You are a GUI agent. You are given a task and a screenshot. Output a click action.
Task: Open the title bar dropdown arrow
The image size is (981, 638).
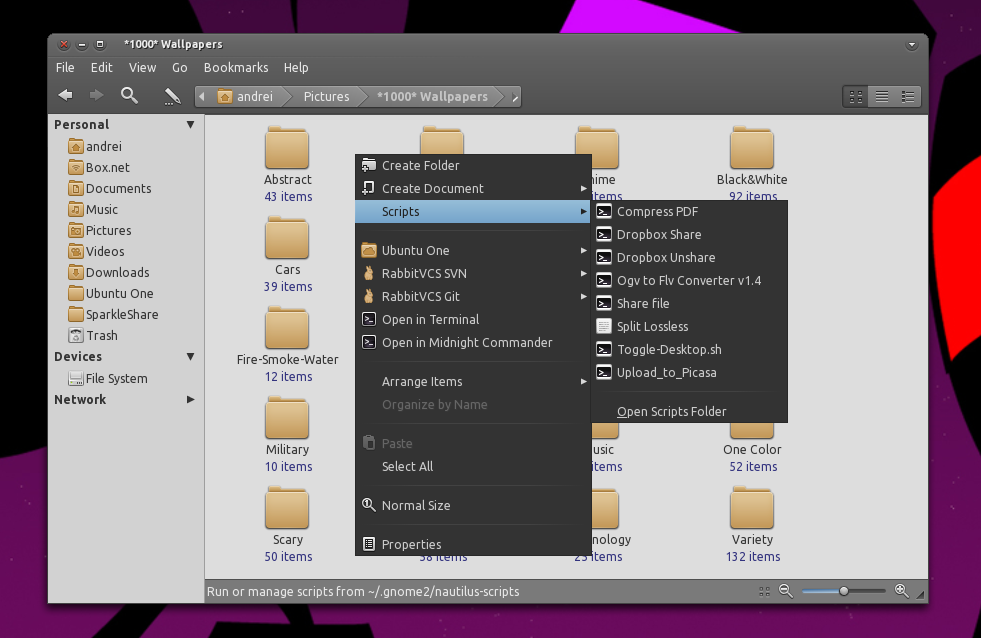point(912,45)
